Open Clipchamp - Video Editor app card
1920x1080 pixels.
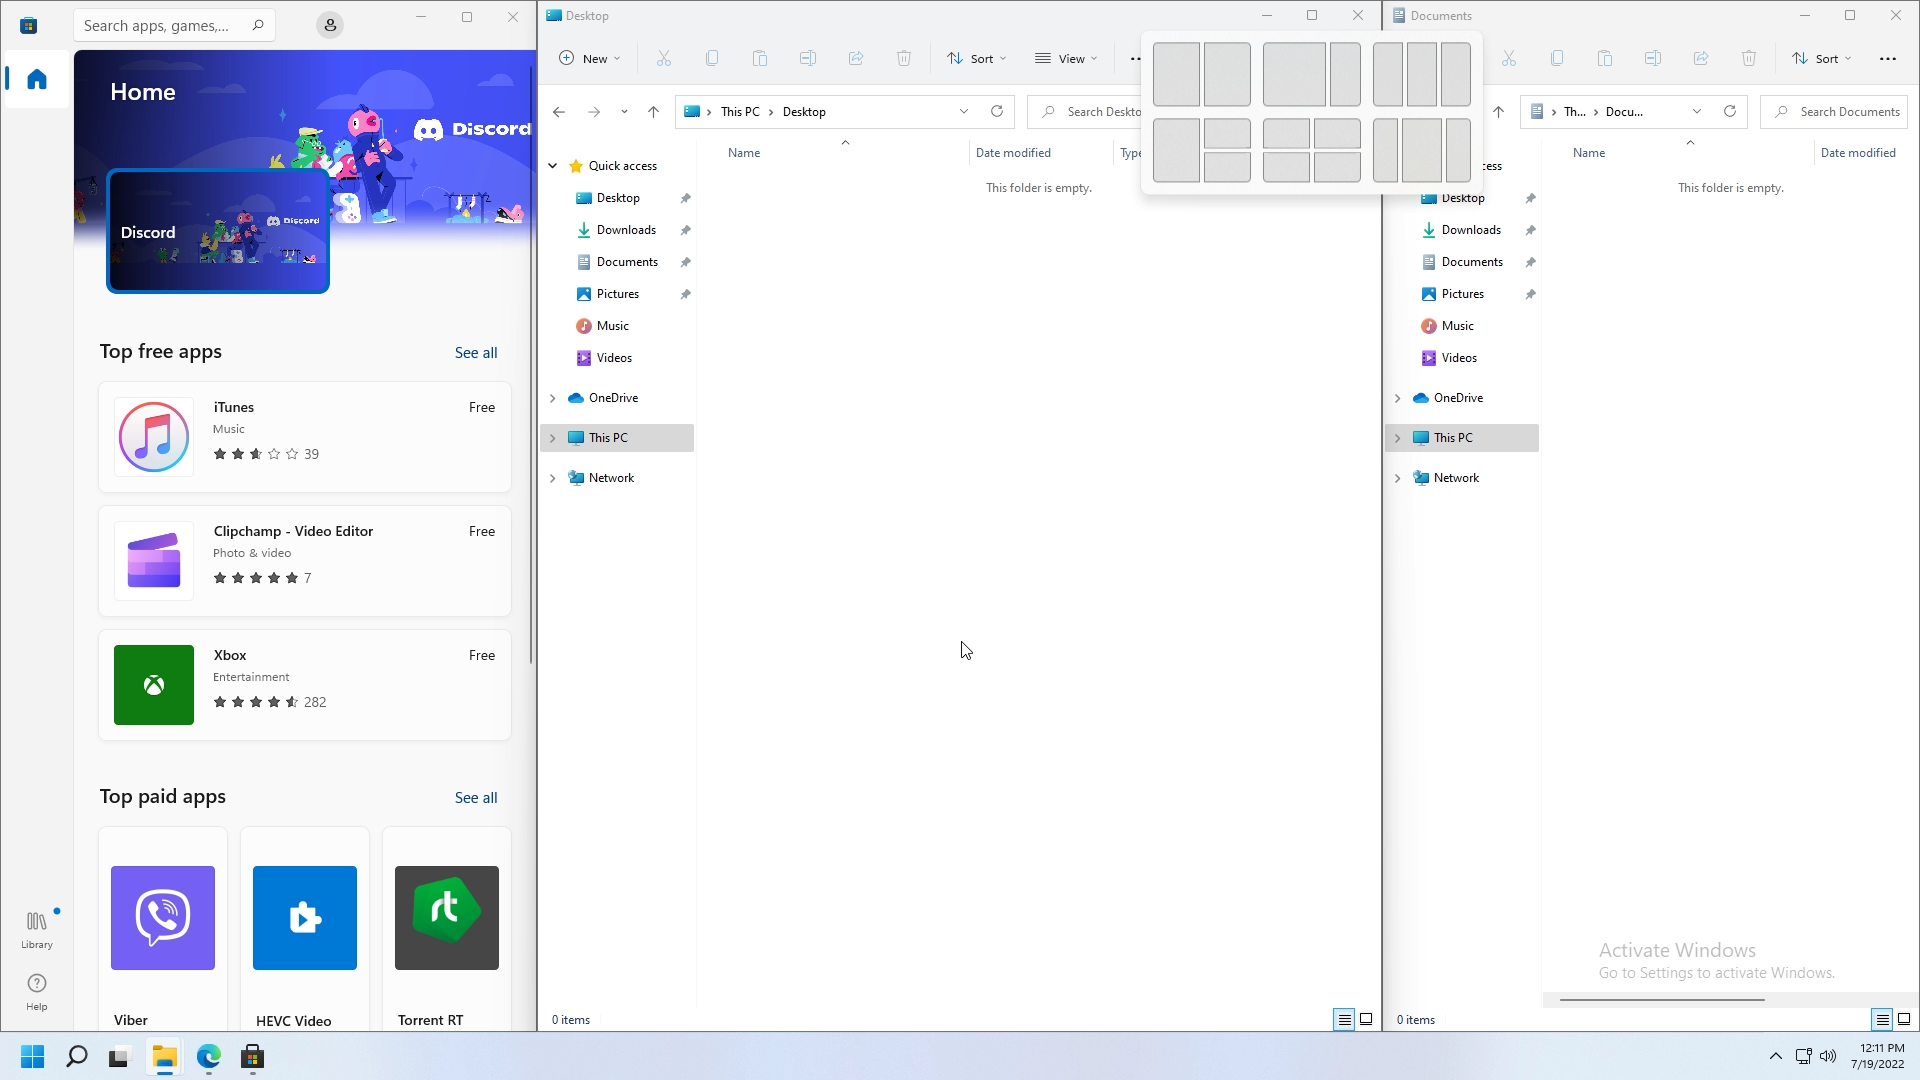305,561
